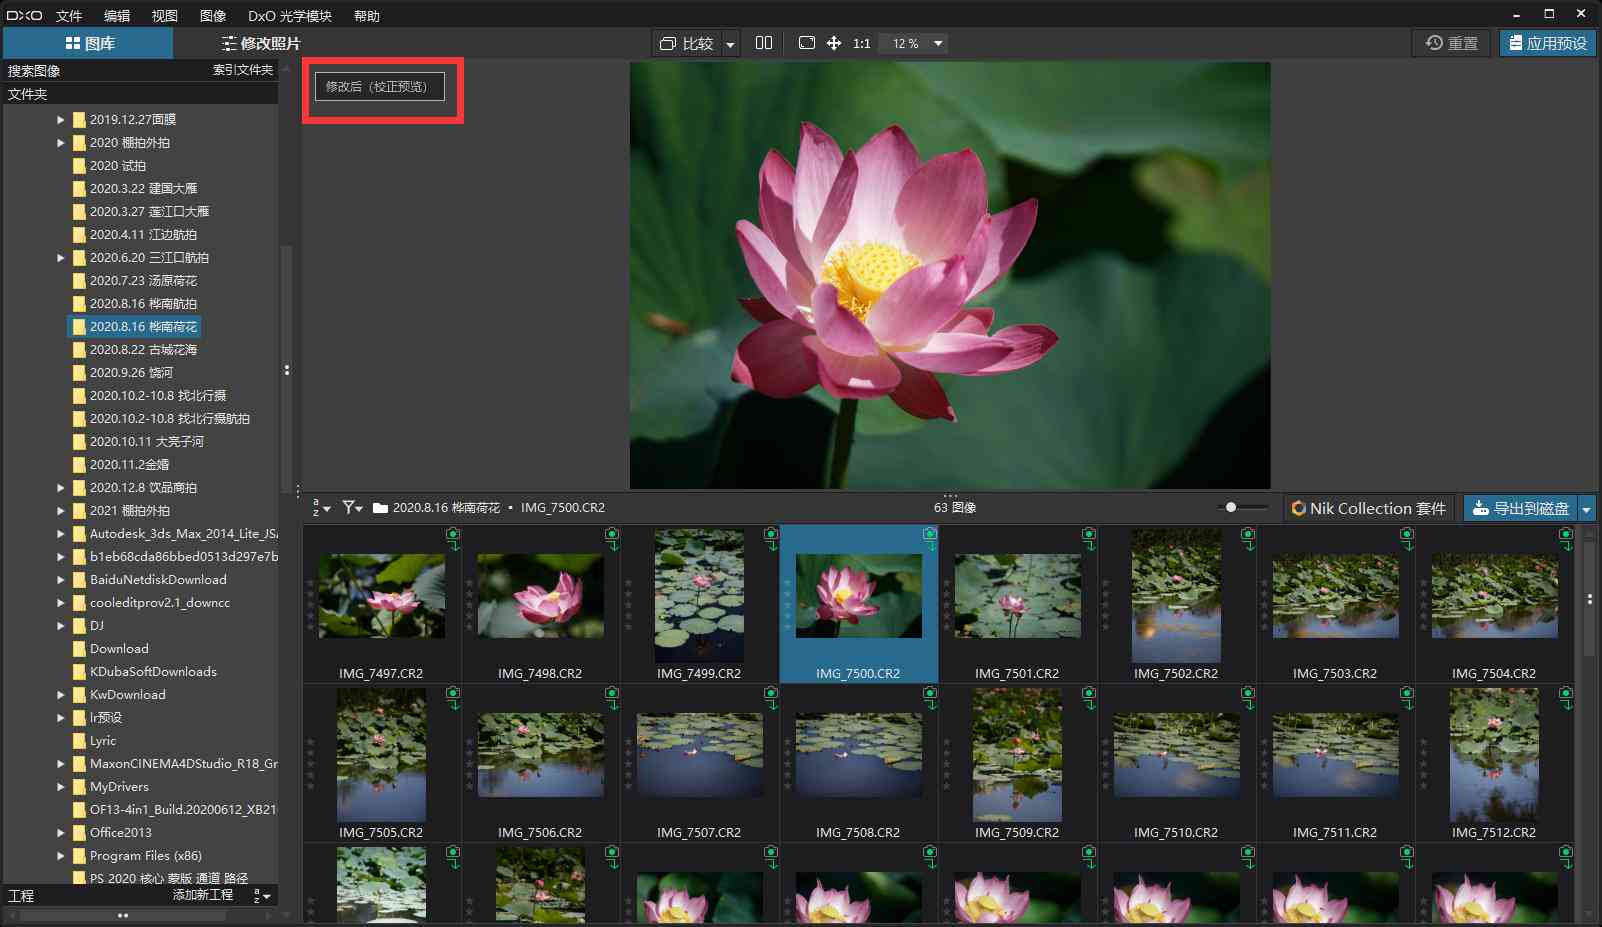Click the 索引文件夹 index folder button
The image size is (1602, 927).
pyautogui.click(x=243, y=70)
